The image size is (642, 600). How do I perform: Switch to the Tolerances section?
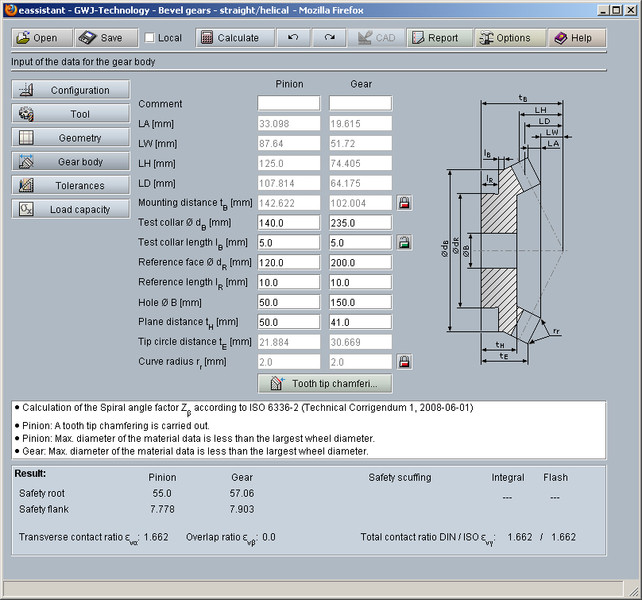[x=71, y=185]
